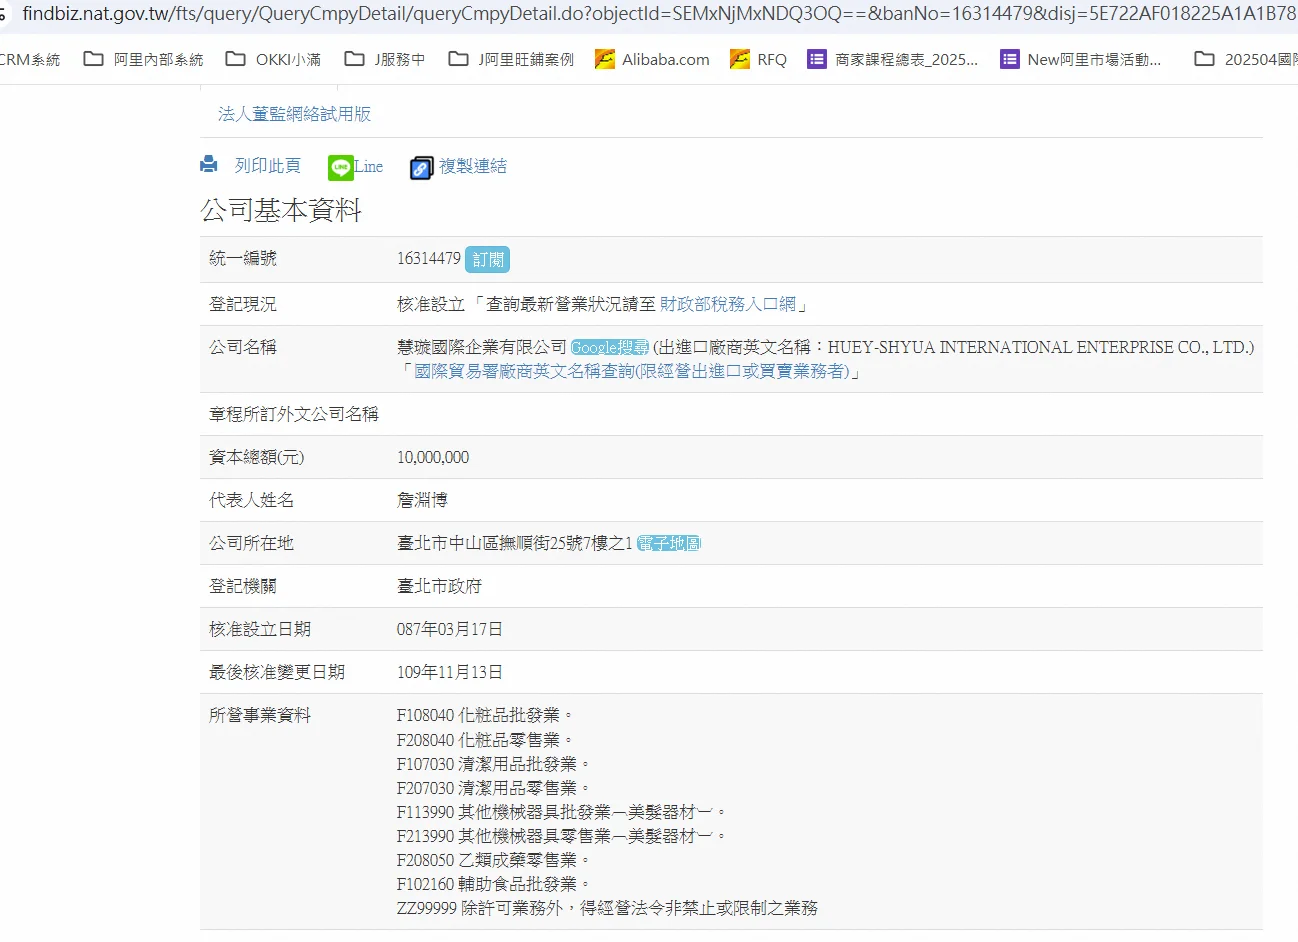Screen dimensions: 1298x942
Task: Click the 訂閱 subscribe button
Action: (x=488, y=260)
